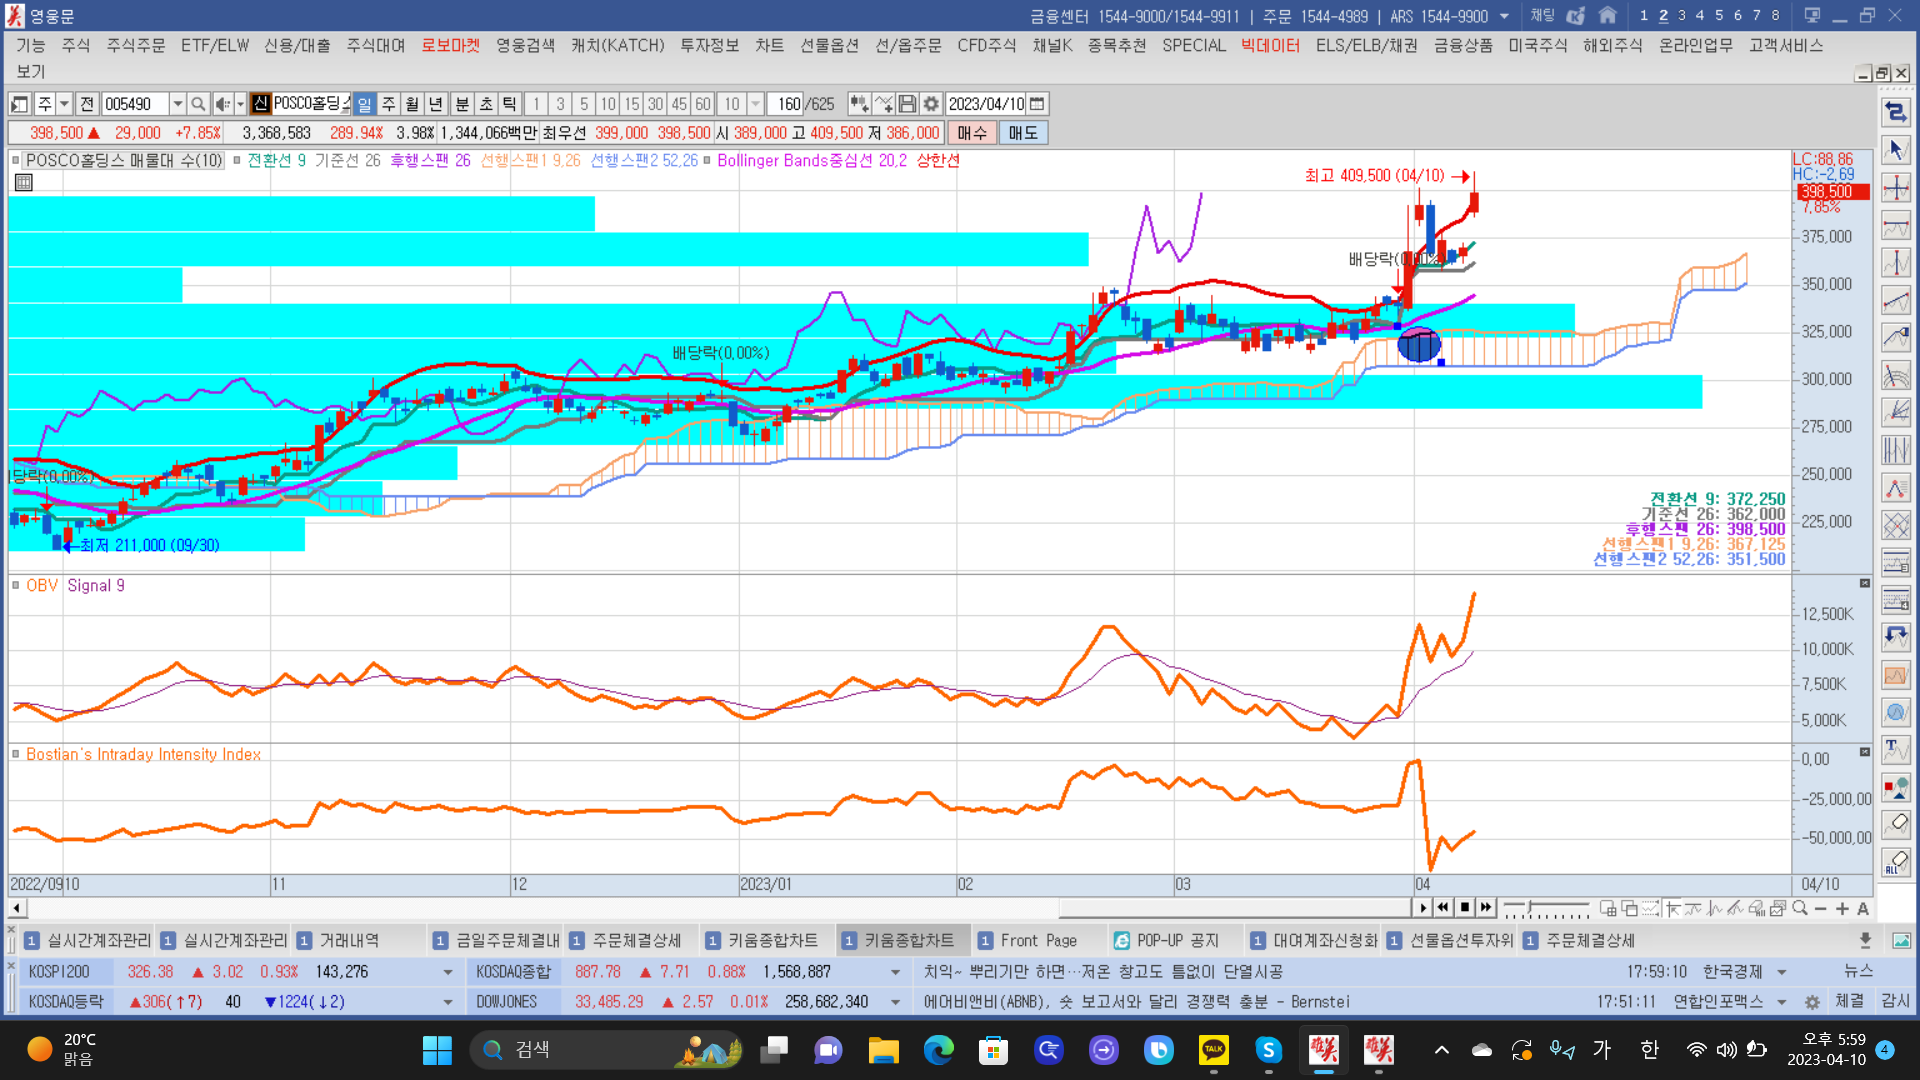This screenshot has height=1080, width=1920.
Task: Click the stock search magnifier icon
Action: click(x=198, y=104)
